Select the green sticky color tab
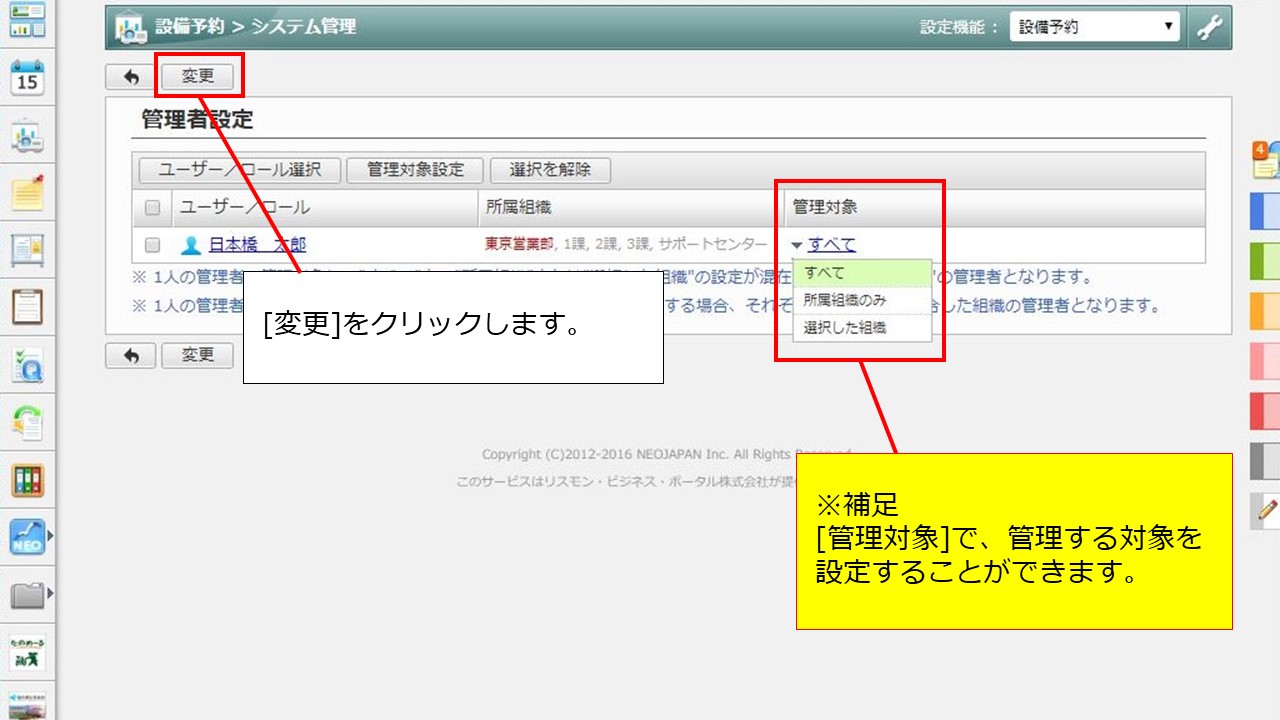 pyautogui.click(x=1266, y=261)
